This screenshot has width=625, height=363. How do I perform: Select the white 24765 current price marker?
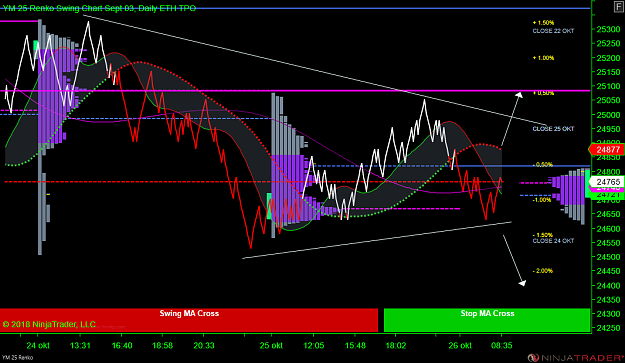pyautogui.click(x=608, y=182)
